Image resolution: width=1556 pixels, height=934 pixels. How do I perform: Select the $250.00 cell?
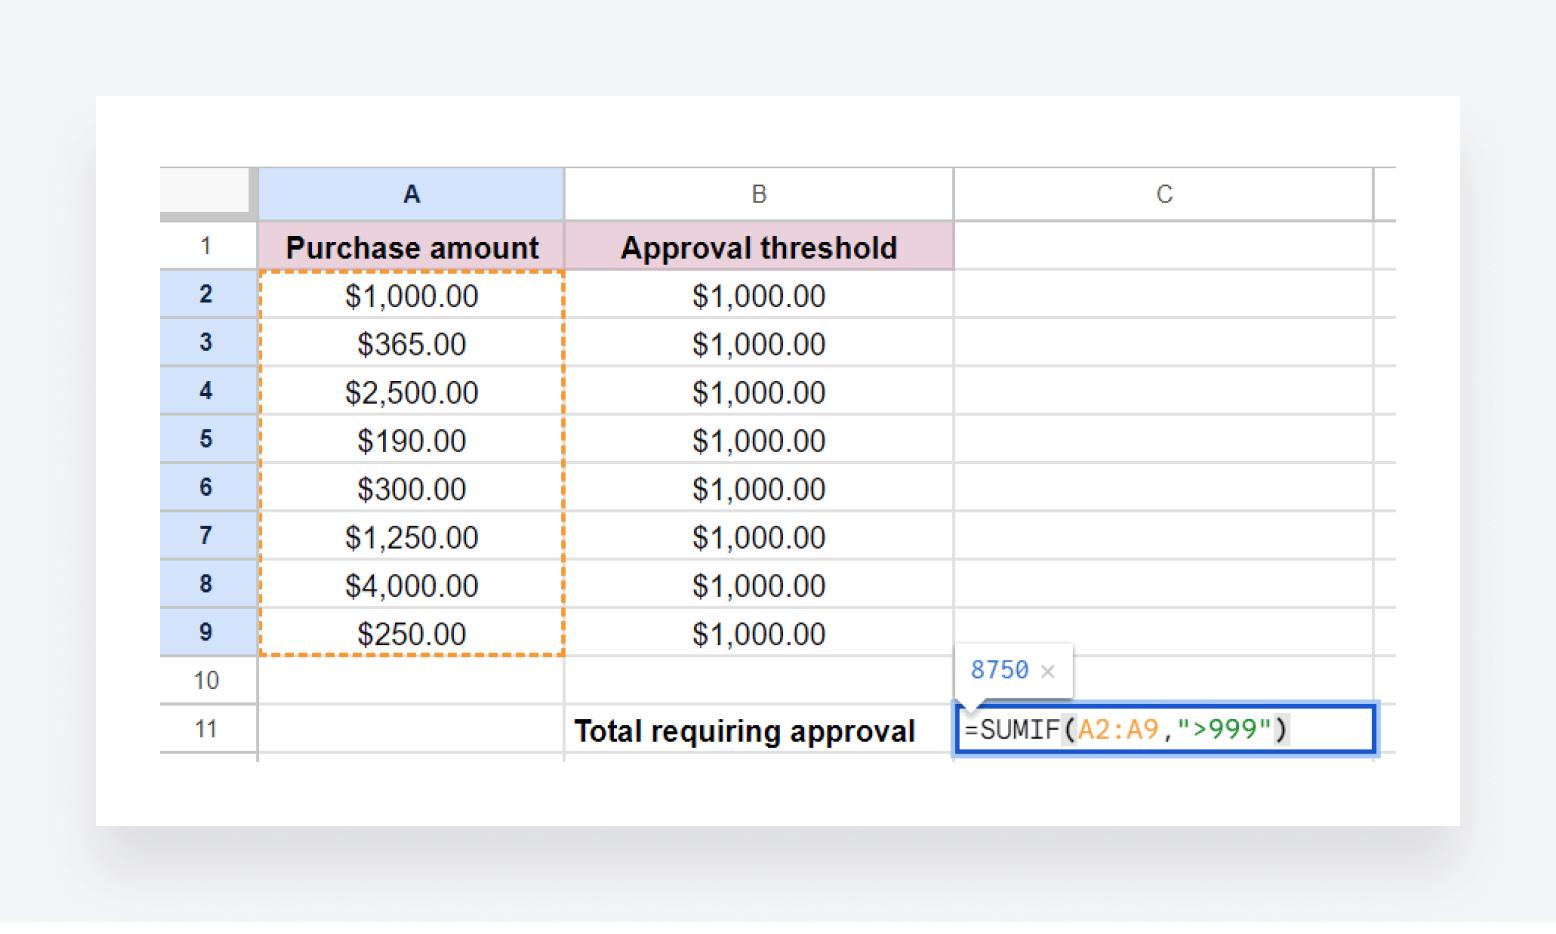tap(411, 633)
